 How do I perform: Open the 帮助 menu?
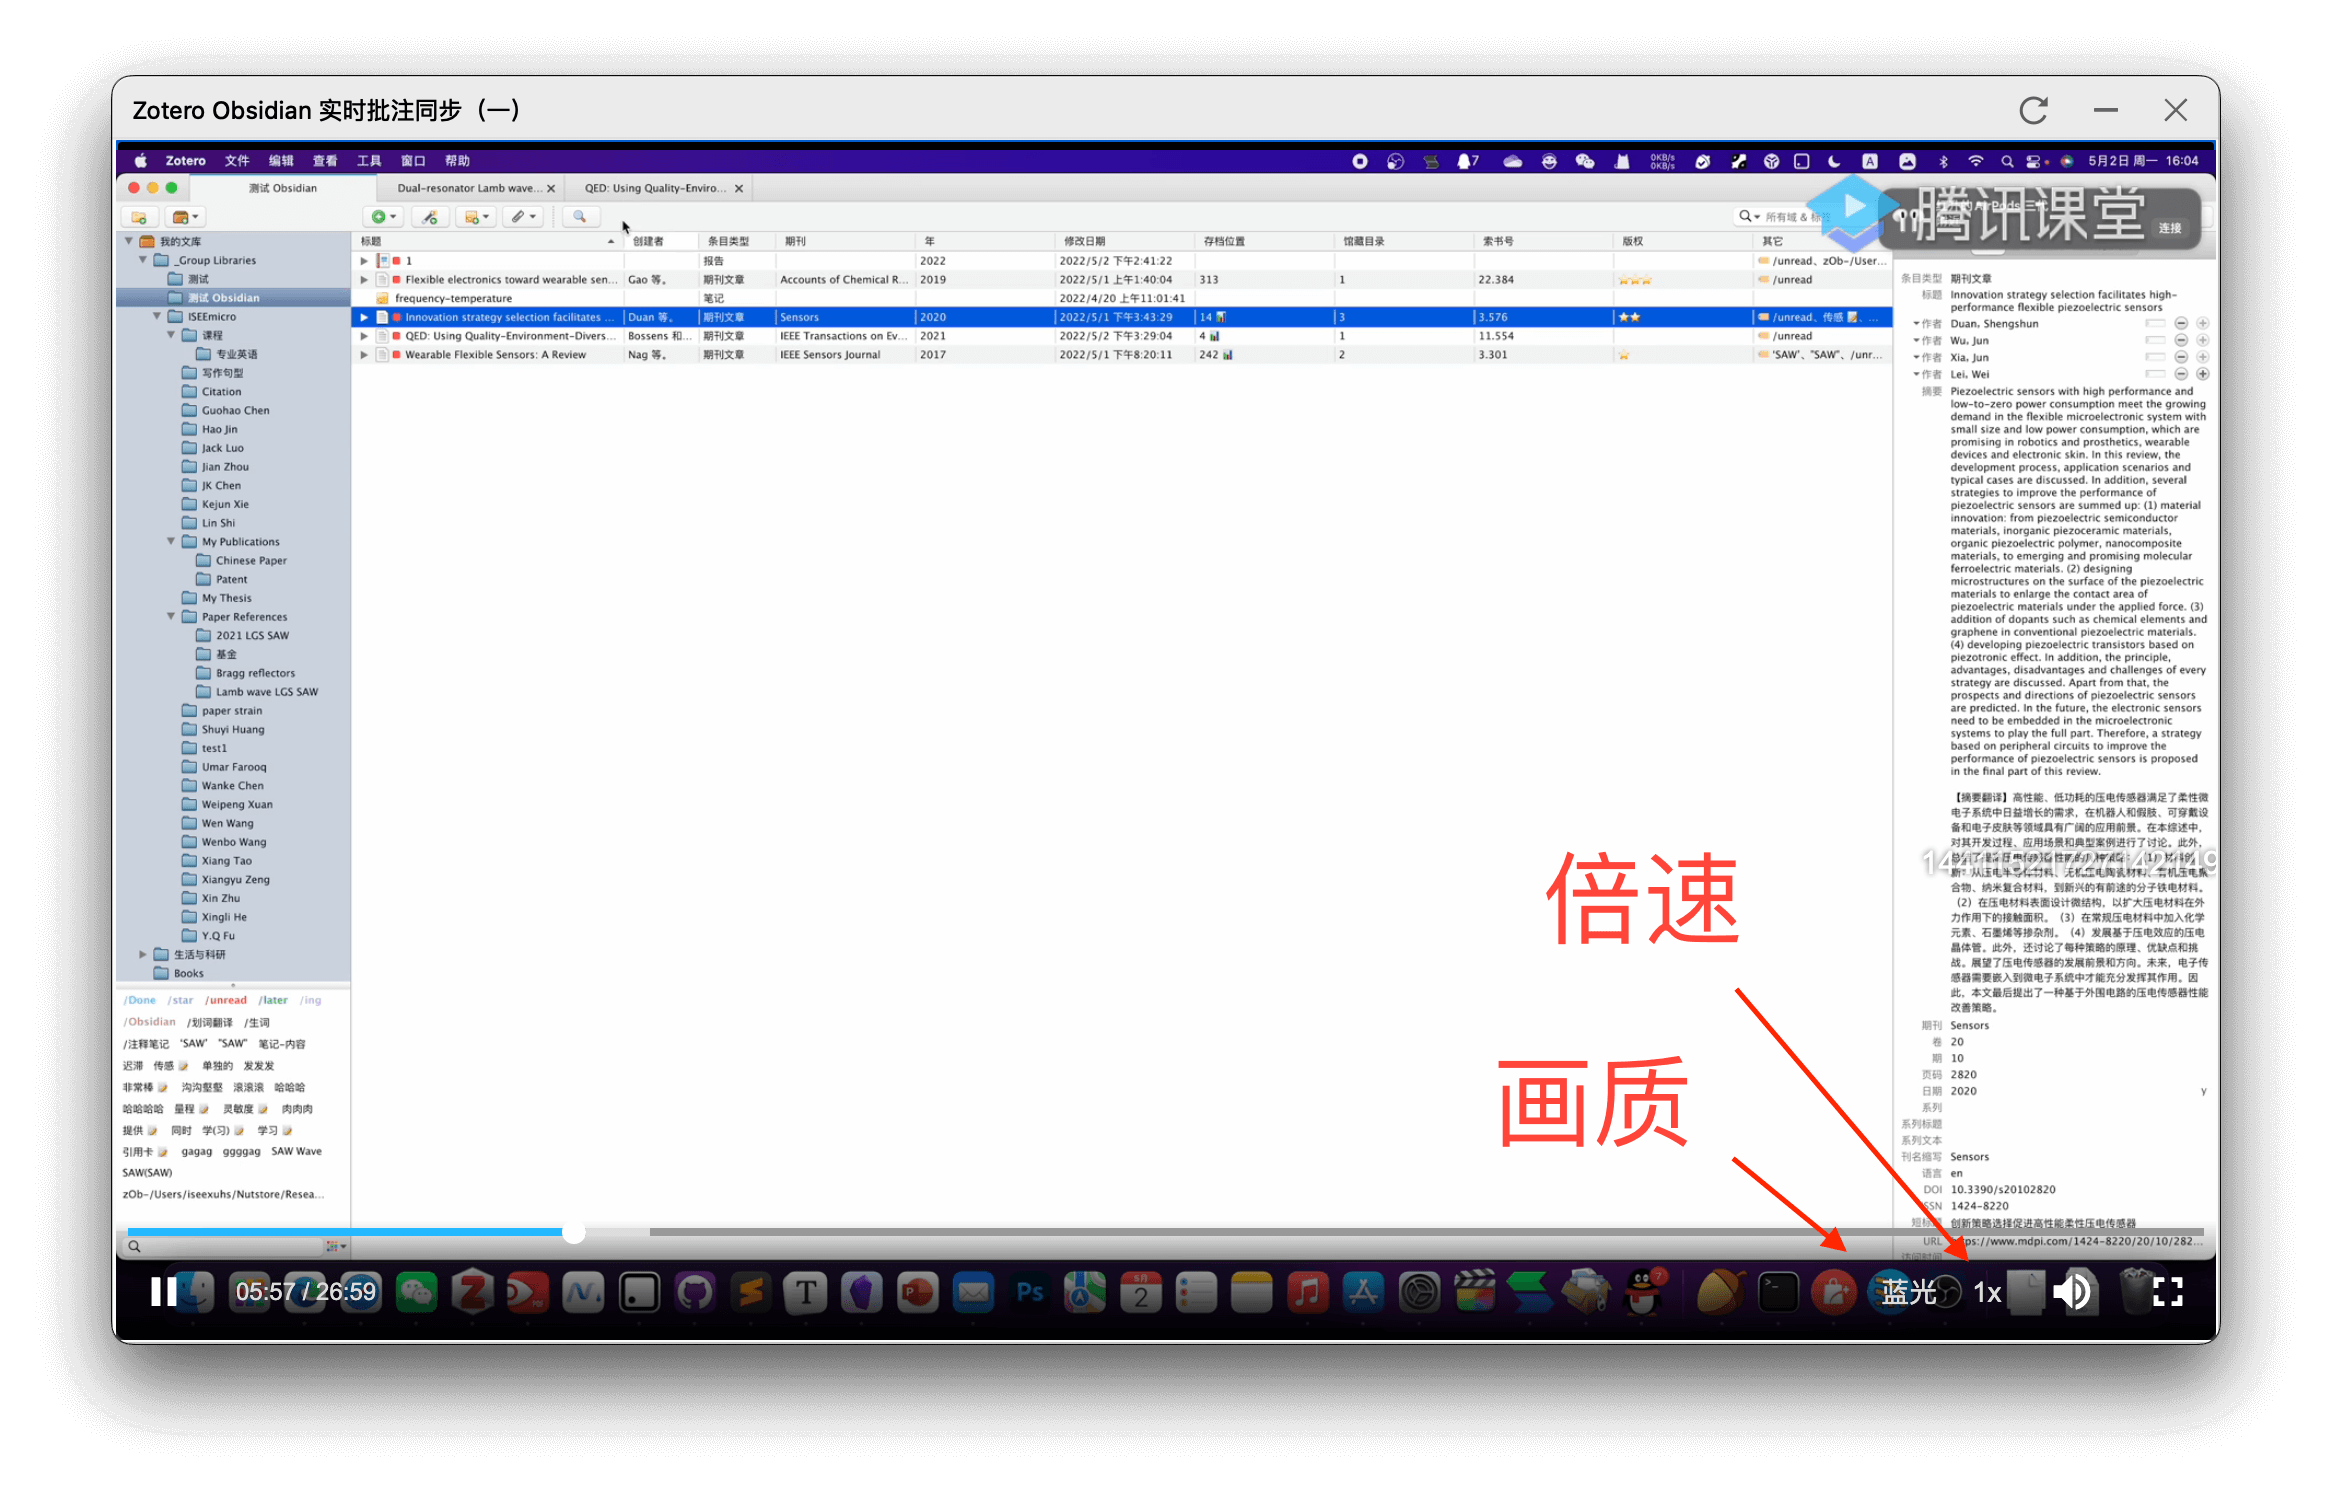457,161
